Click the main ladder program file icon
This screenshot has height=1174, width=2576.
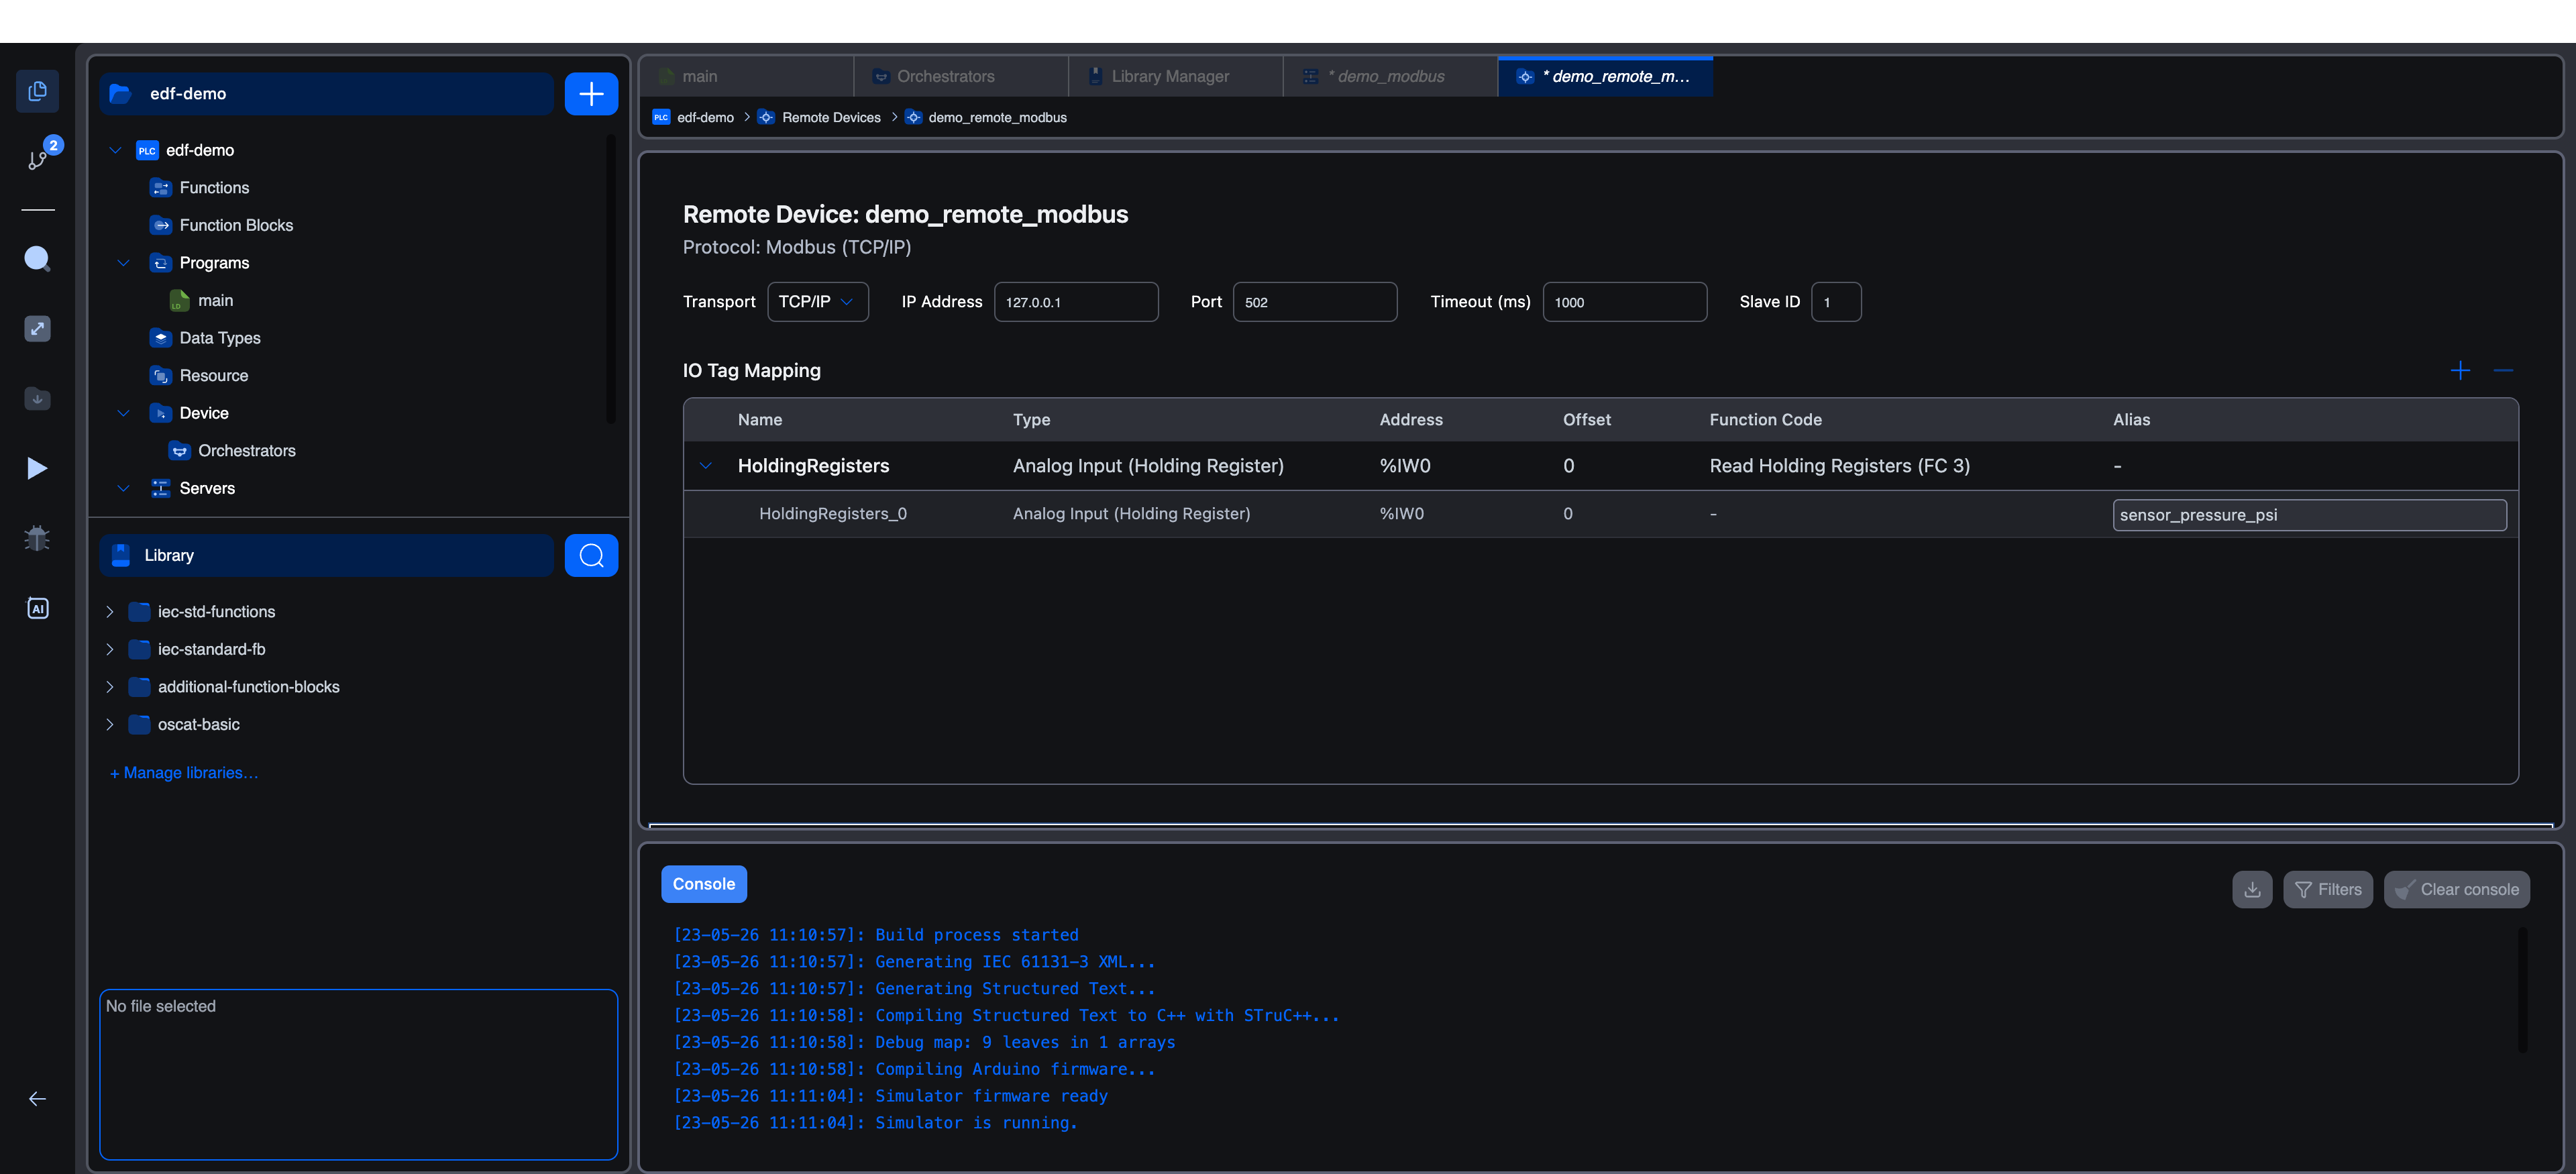[x=179, y=301]
